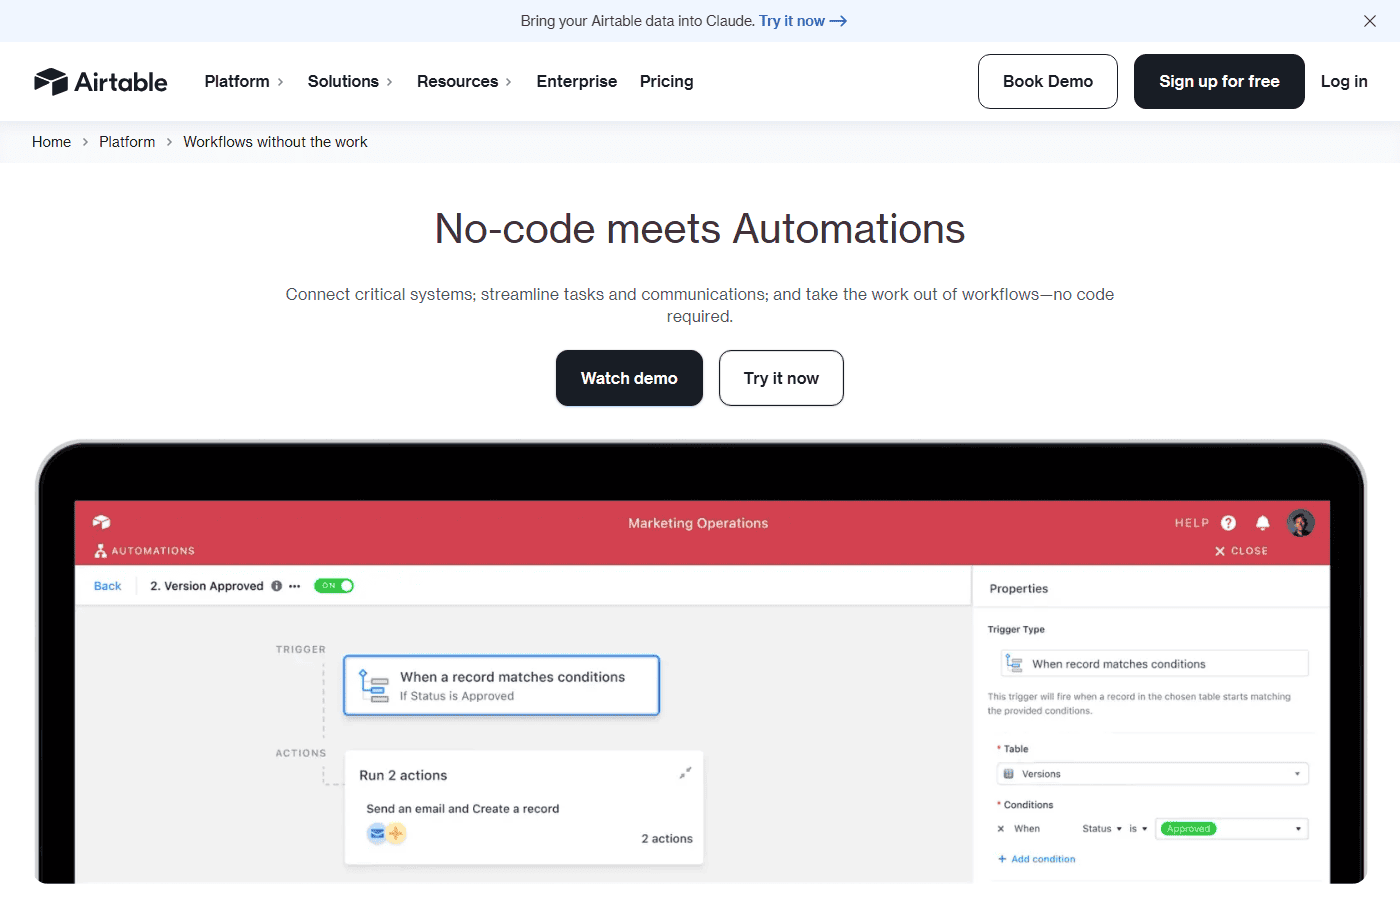Dismiss the Claude announcement banner
Screen dimensions: 1400x900
[1370, 21]
